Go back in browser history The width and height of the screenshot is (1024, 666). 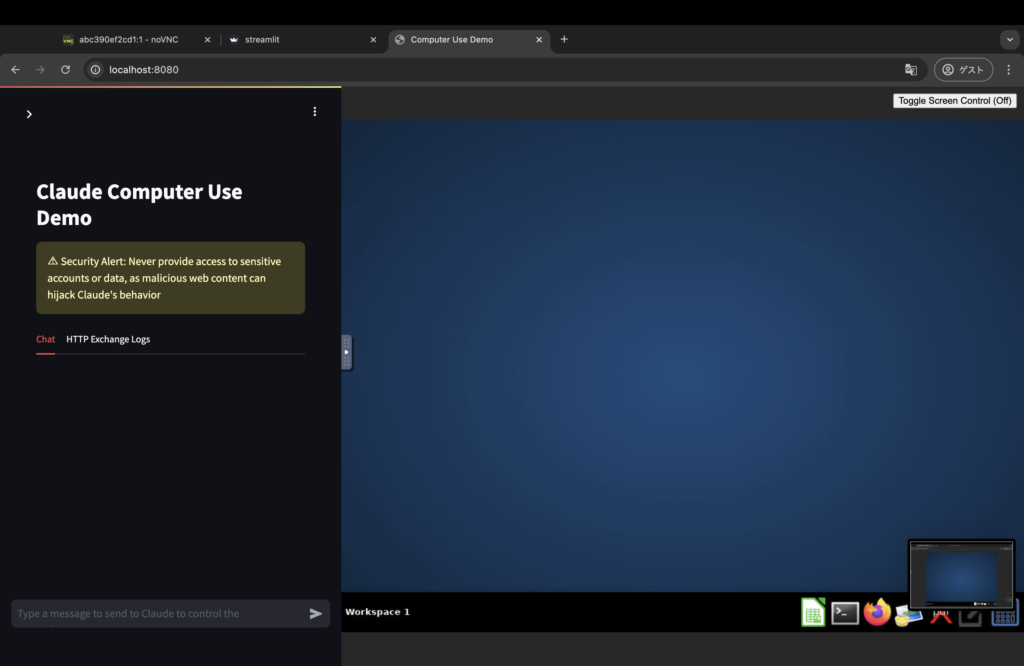point(16,70)
